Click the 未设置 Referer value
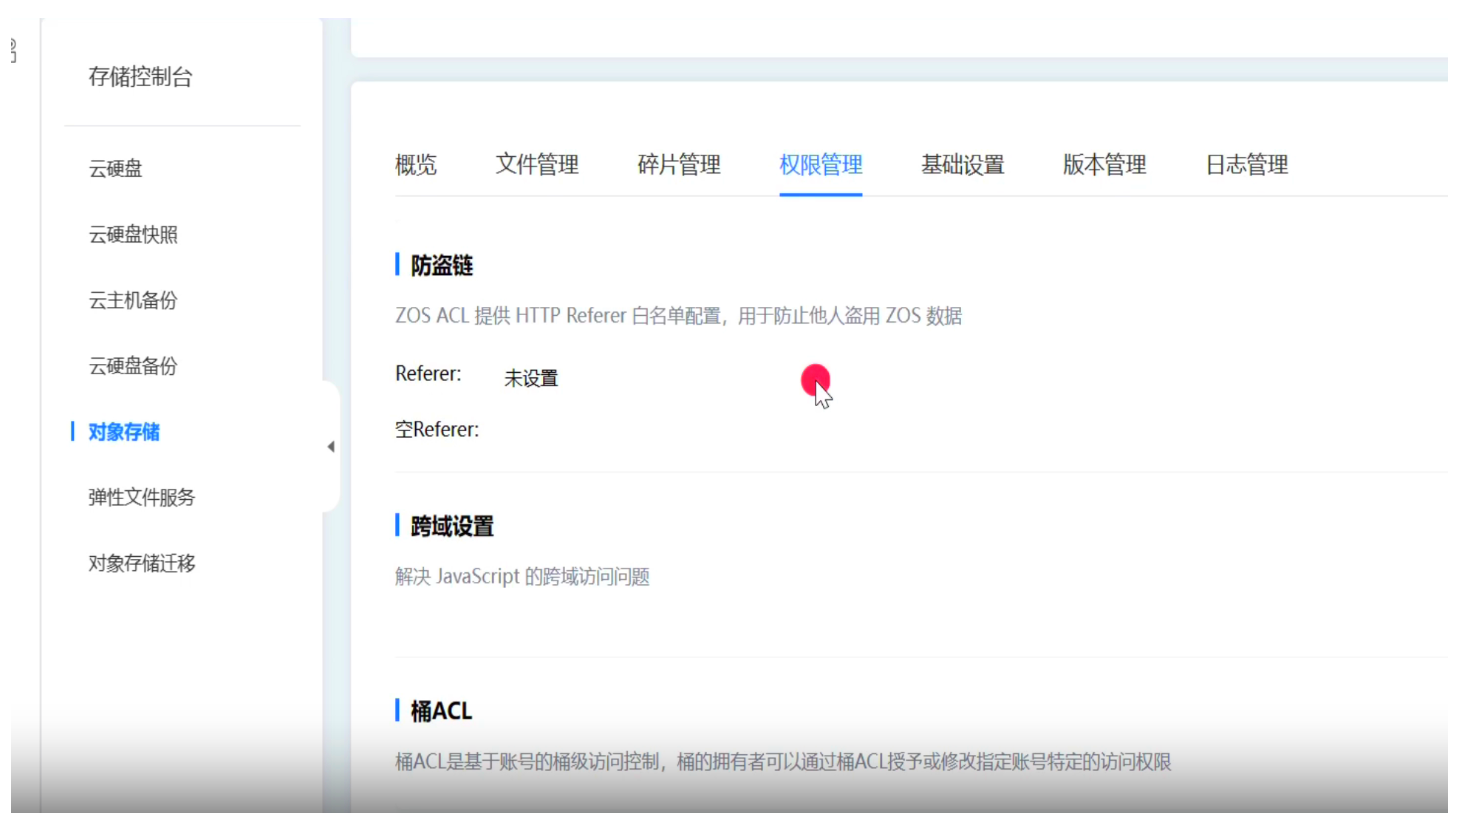This screenshot has height=813, width=1475. (x=531, y=378)
